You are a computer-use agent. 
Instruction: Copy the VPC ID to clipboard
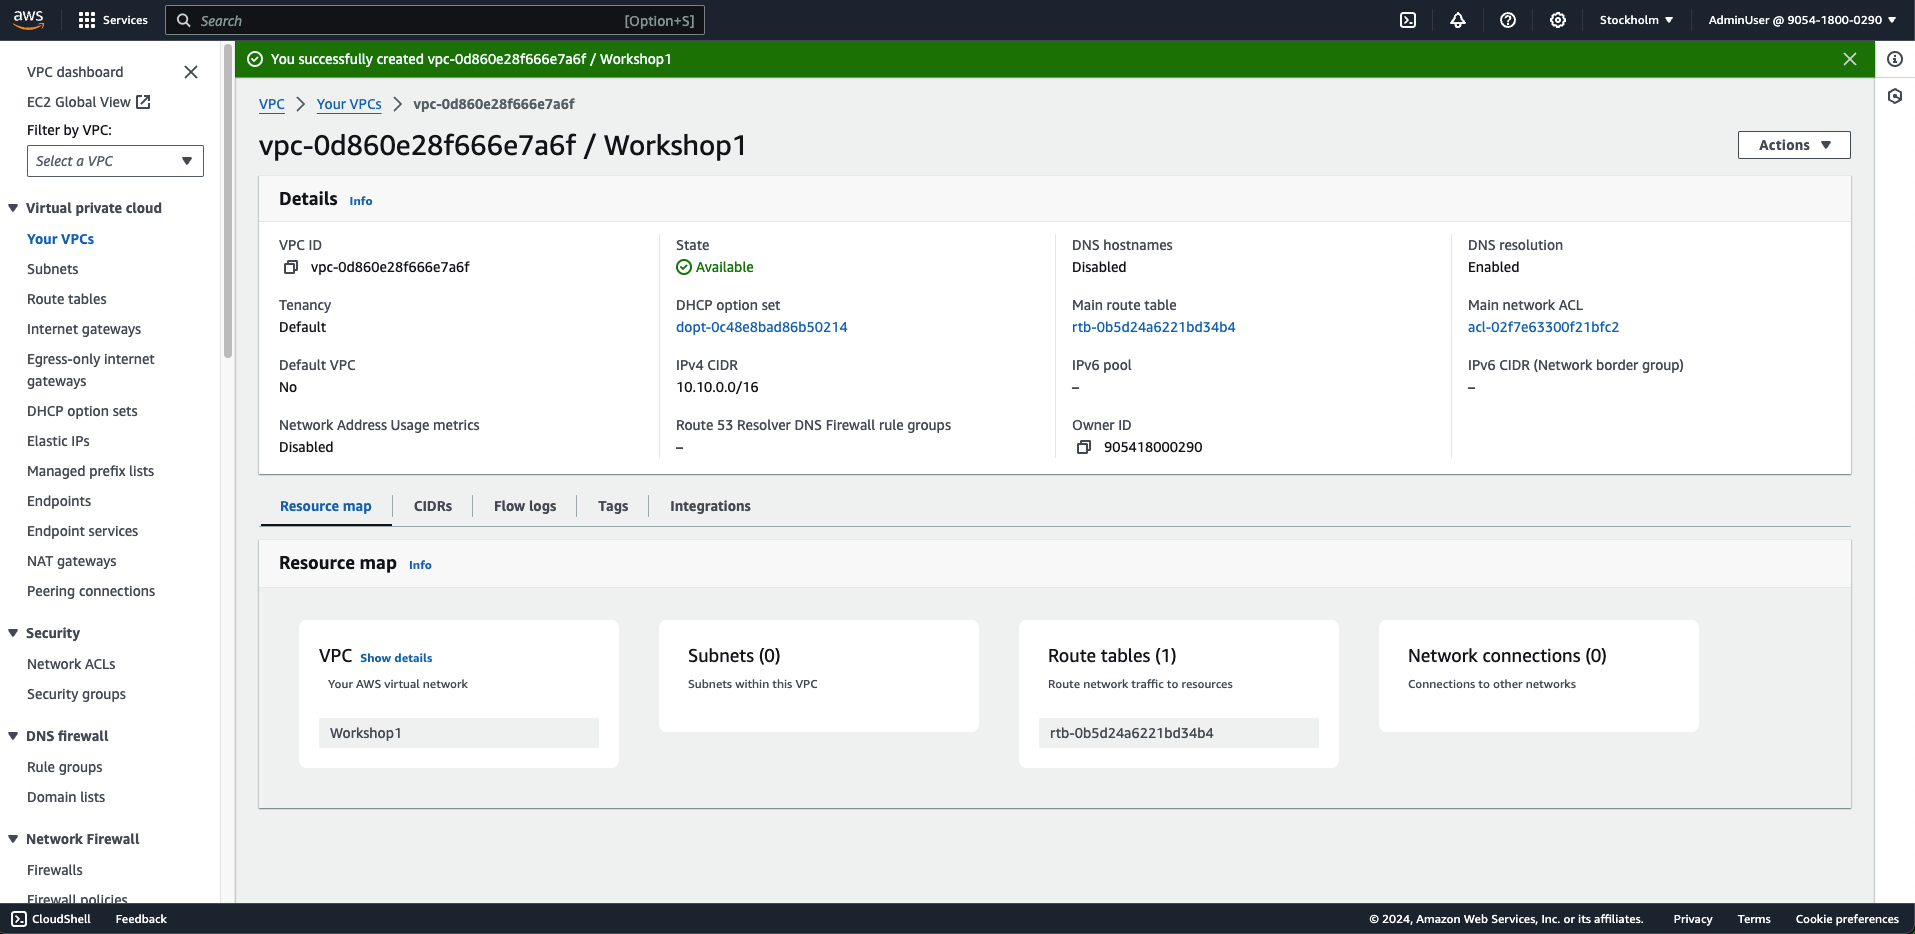(x=291, y=267)
